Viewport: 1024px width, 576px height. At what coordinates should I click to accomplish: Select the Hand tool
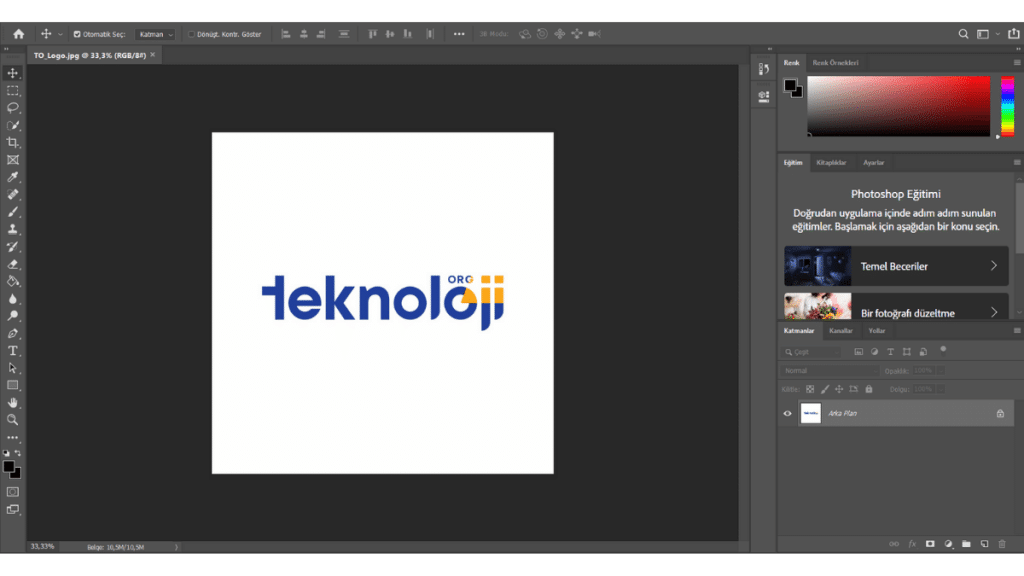click(x=12, y=403)
